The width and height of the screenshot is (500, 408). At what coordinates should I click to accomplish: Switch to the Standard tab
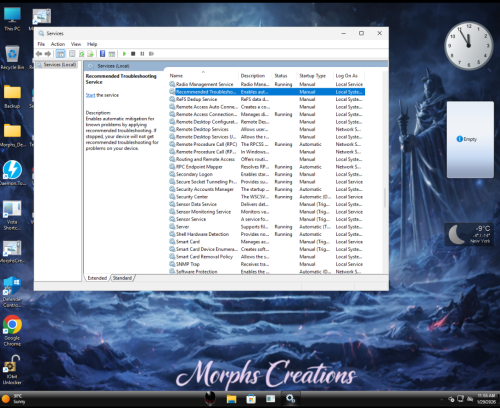click(122, 278)
